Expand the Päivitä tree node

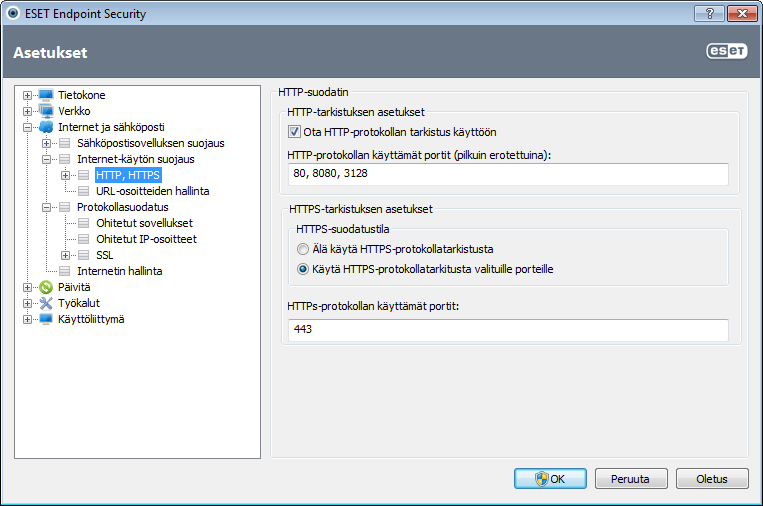27,288
